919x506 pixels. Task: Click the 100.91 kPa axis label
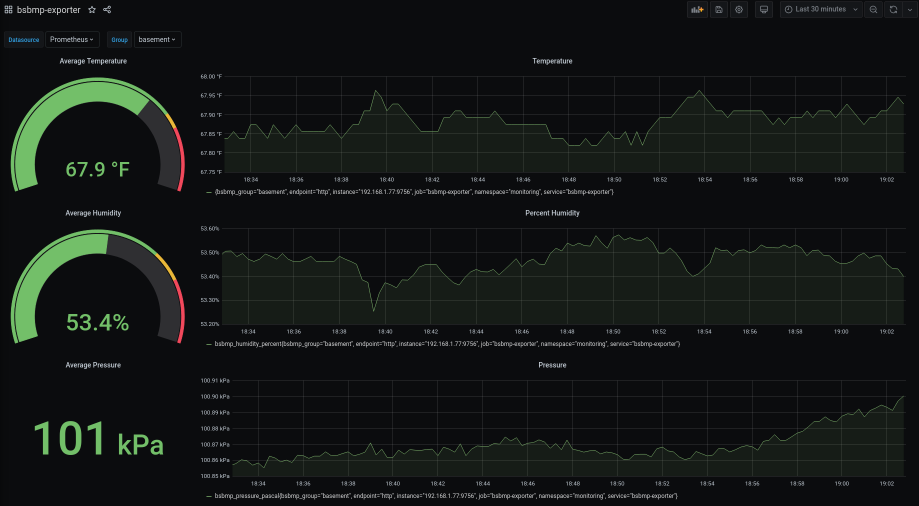(215, 381)
